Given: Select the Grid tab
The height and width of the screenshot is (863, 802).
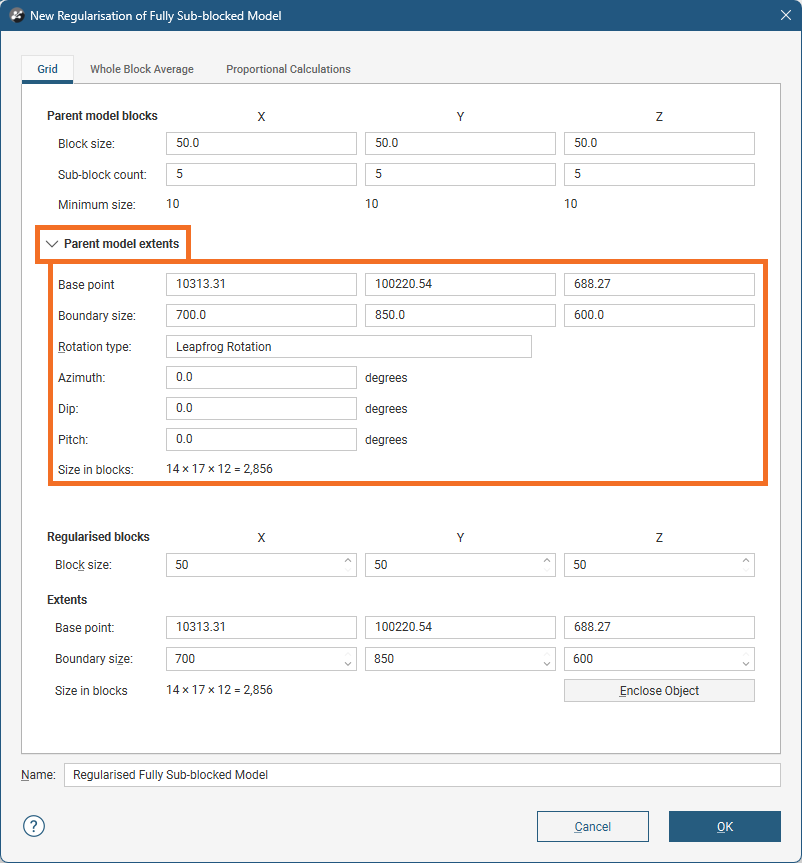Looking at the screenshot, I should coord(47,69).
